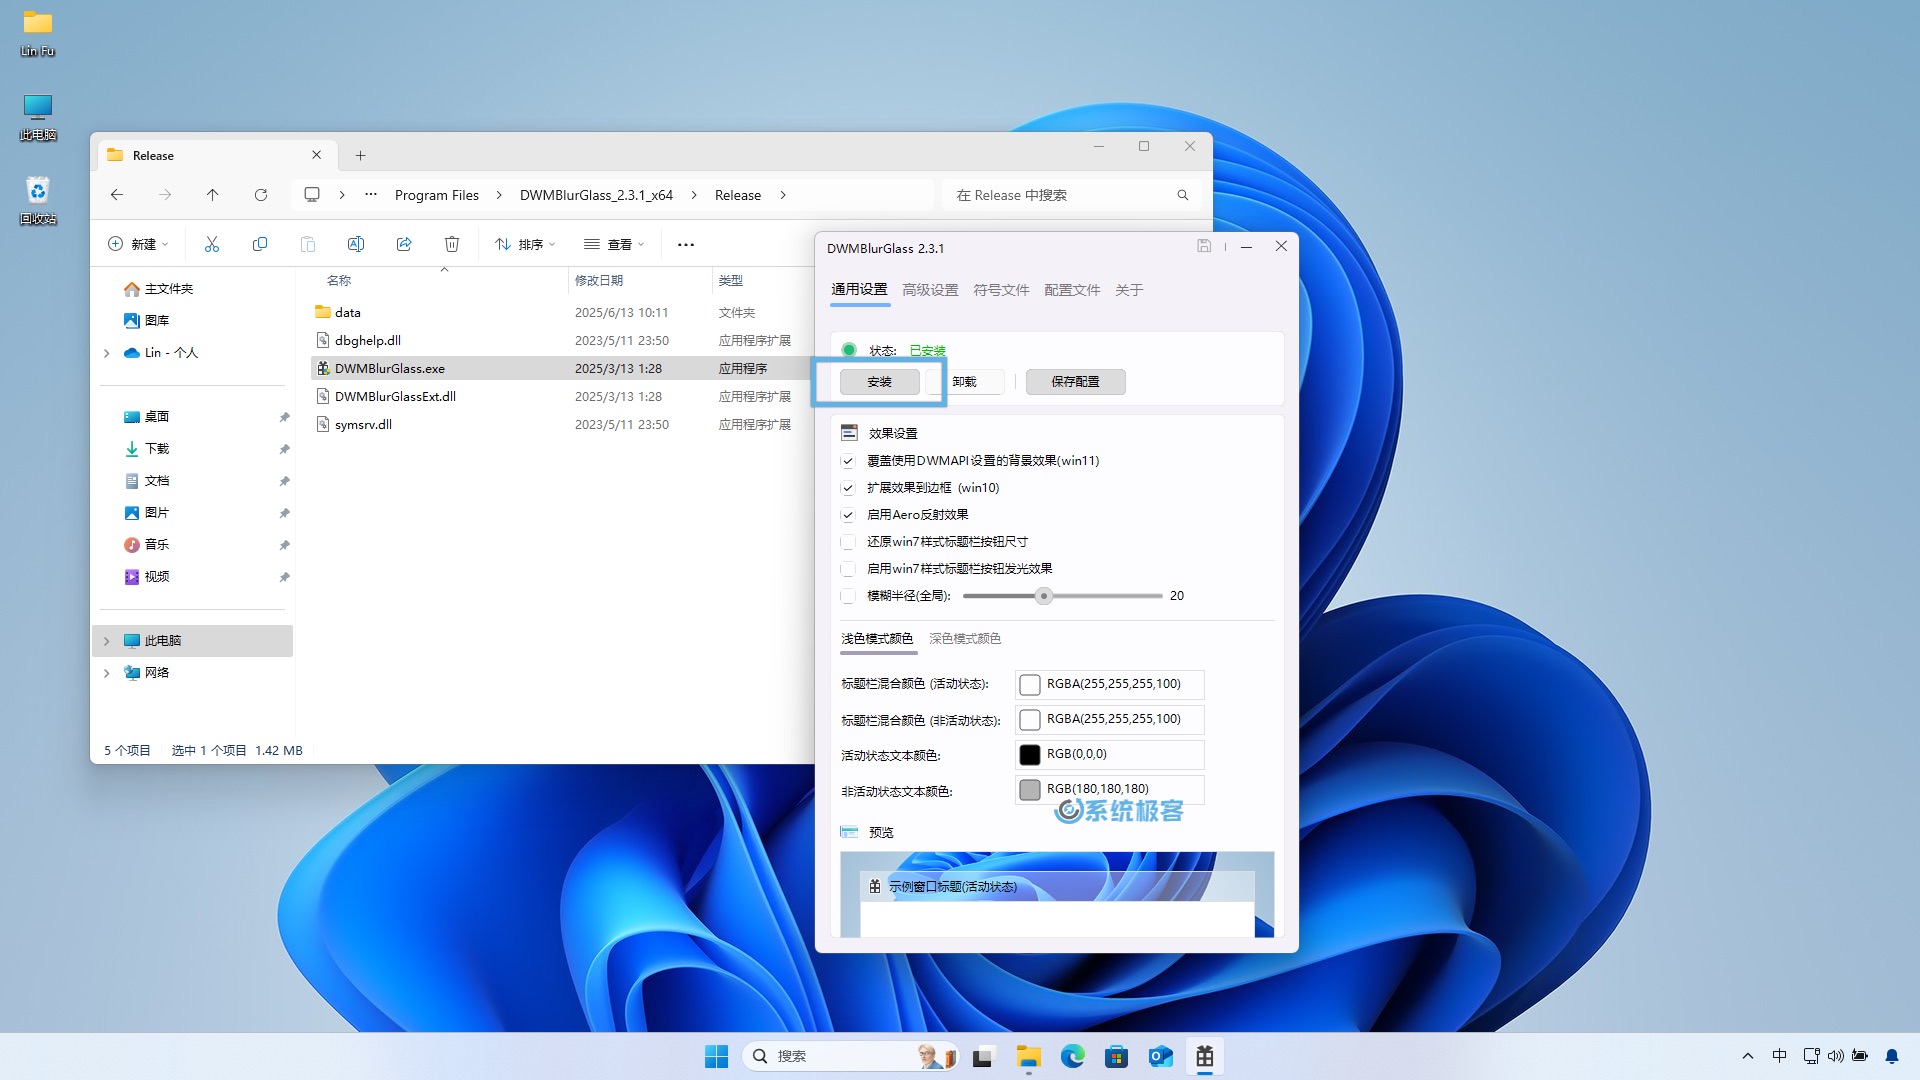Refresh the Release folder view
The width and height of the screenshot is (1920, 1080).
pos(261,195)
